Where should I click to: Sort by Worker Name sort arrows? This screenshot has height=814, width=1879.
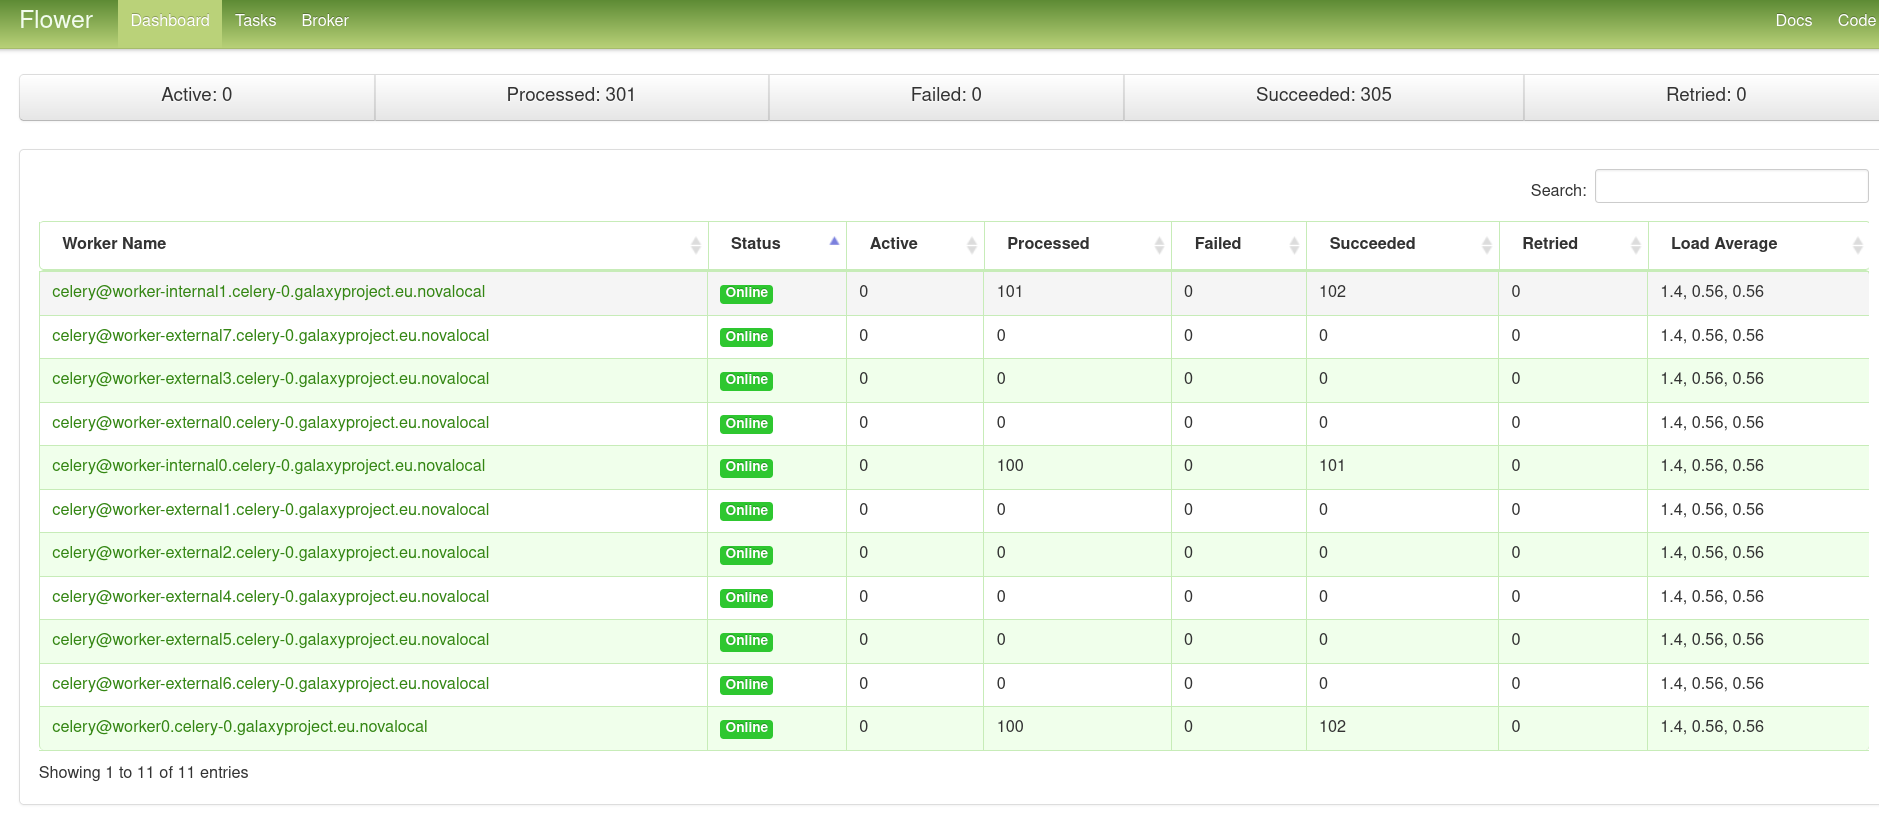pos(695,245)
